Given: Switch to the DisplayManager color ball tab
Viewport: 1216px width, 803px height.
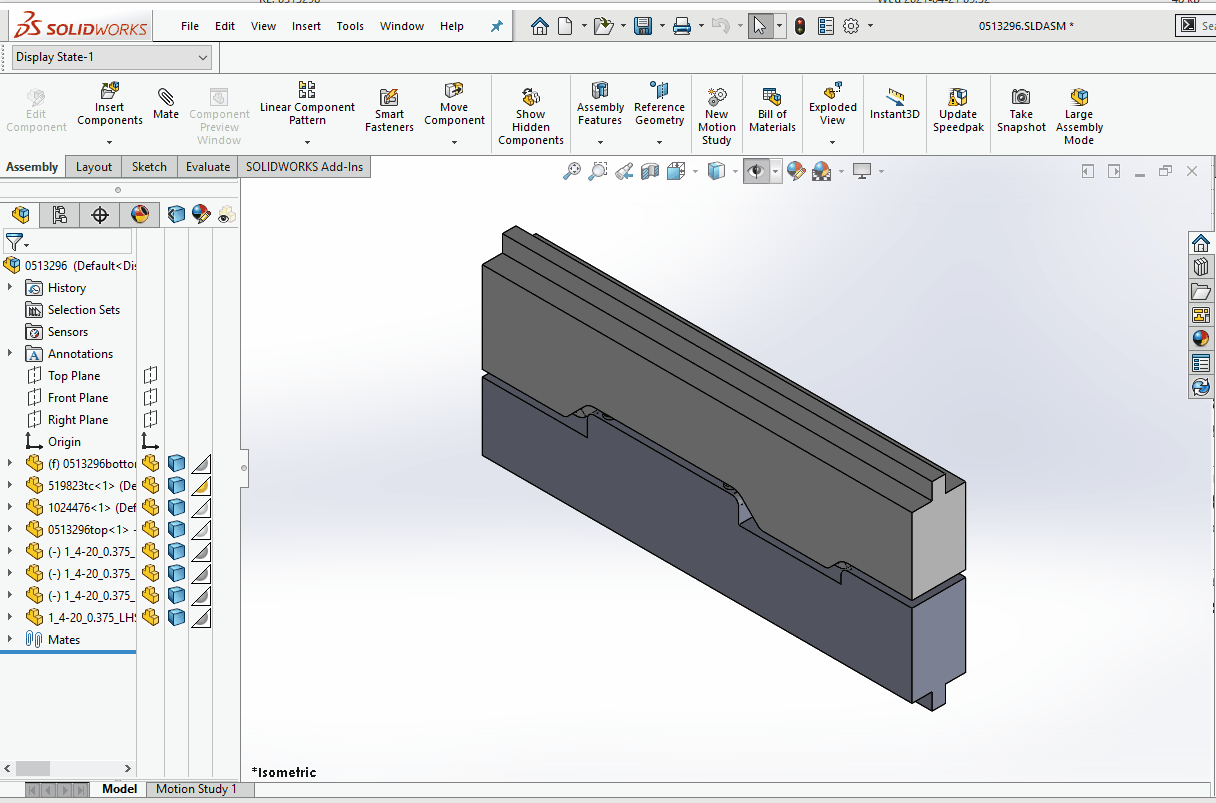Looking at the screenshot, I should tap(140, 214).
